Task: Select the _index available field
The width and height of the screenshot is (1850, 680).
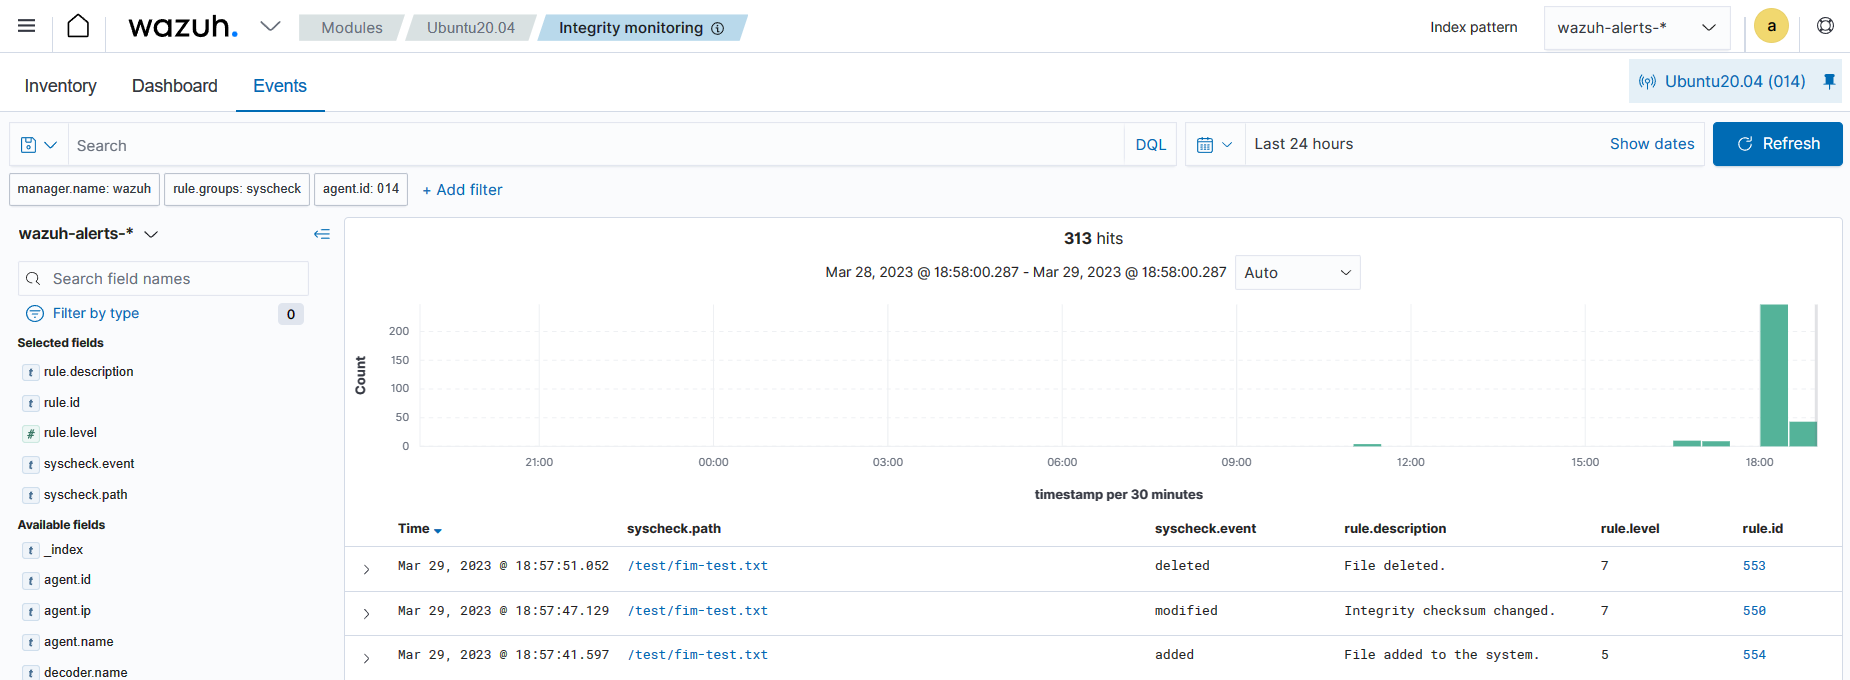Action: [63, 550]
